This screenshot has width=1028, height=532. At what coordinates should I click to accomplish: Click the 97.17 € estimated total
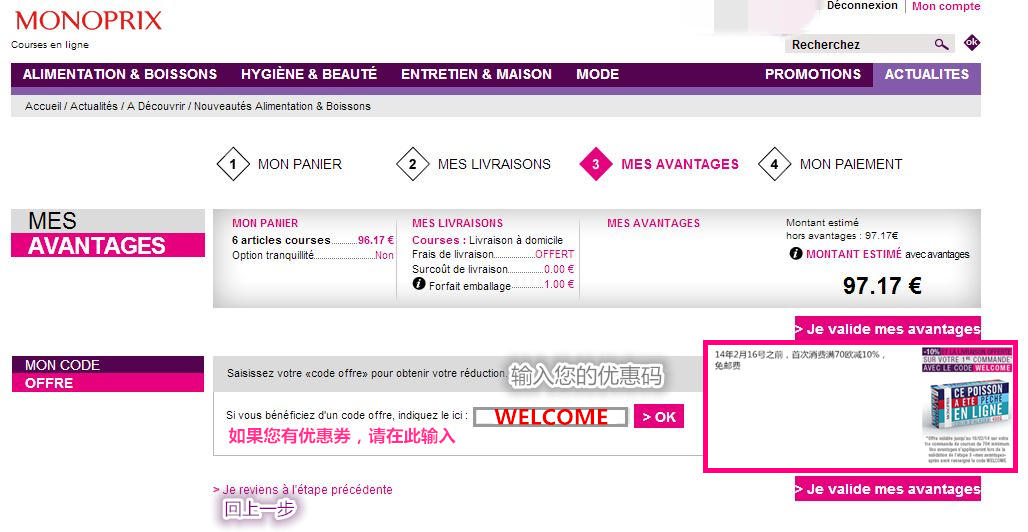pyautogui.click(x=882, y=286)
